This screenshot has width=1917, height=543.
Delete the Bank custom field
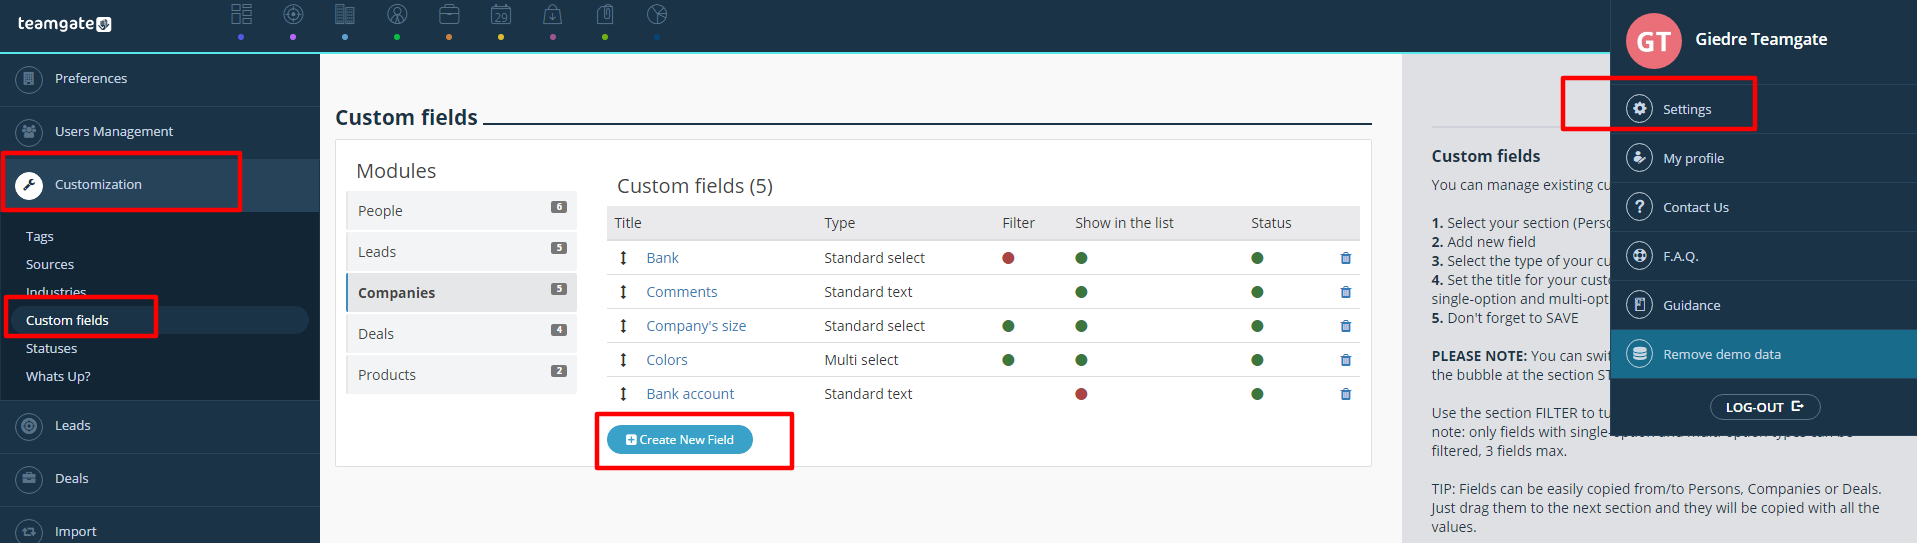(x=1346, y=258)
